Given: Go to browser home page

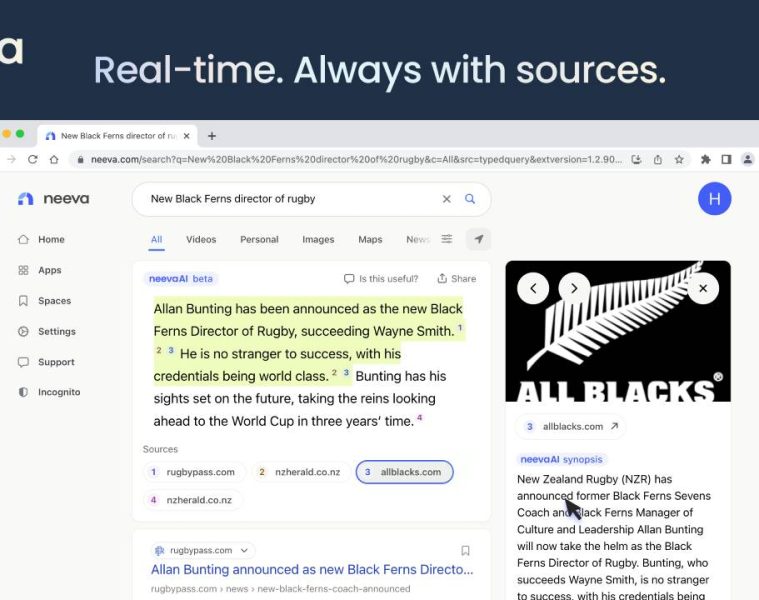Looking at the screenshot, I should (x=54, y=159).
